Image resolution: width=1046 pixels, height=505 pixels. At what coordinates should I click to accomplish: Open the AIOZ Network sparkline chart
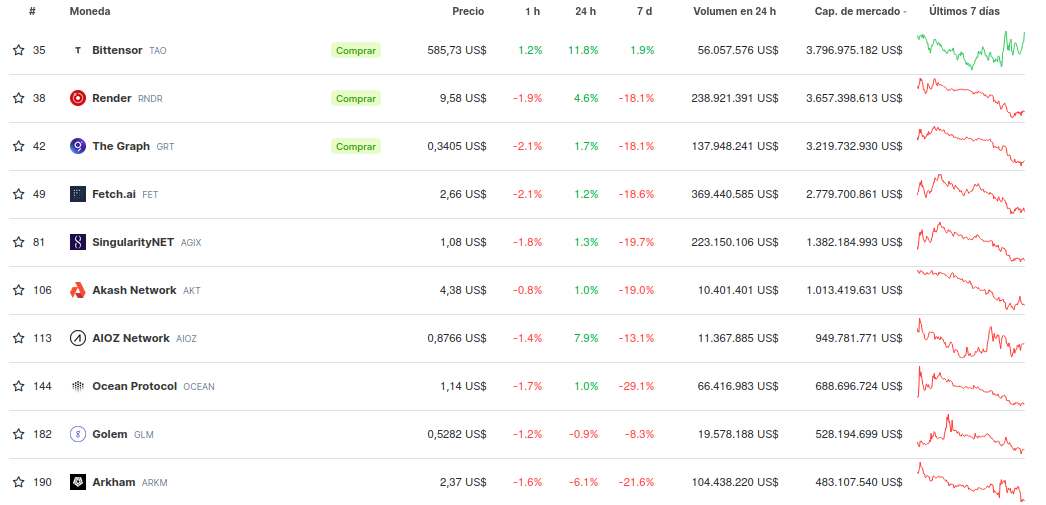[x=971, y=338]
